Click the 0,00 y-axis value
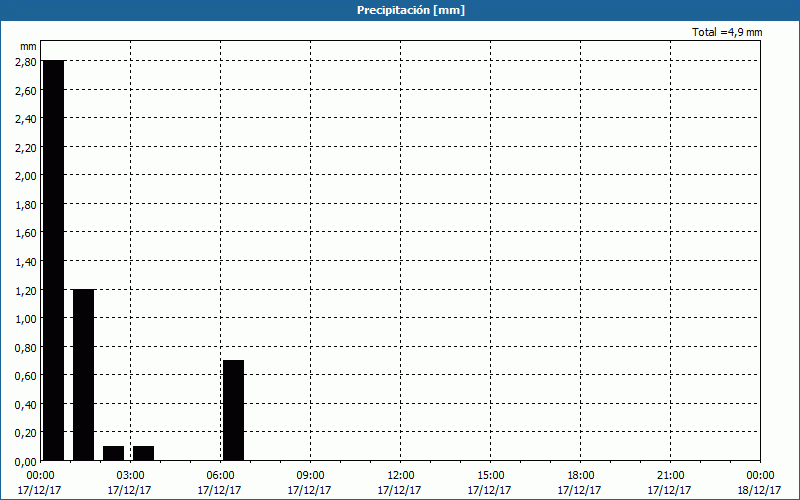This screenshot has height=500, width=800. (26, 462)
